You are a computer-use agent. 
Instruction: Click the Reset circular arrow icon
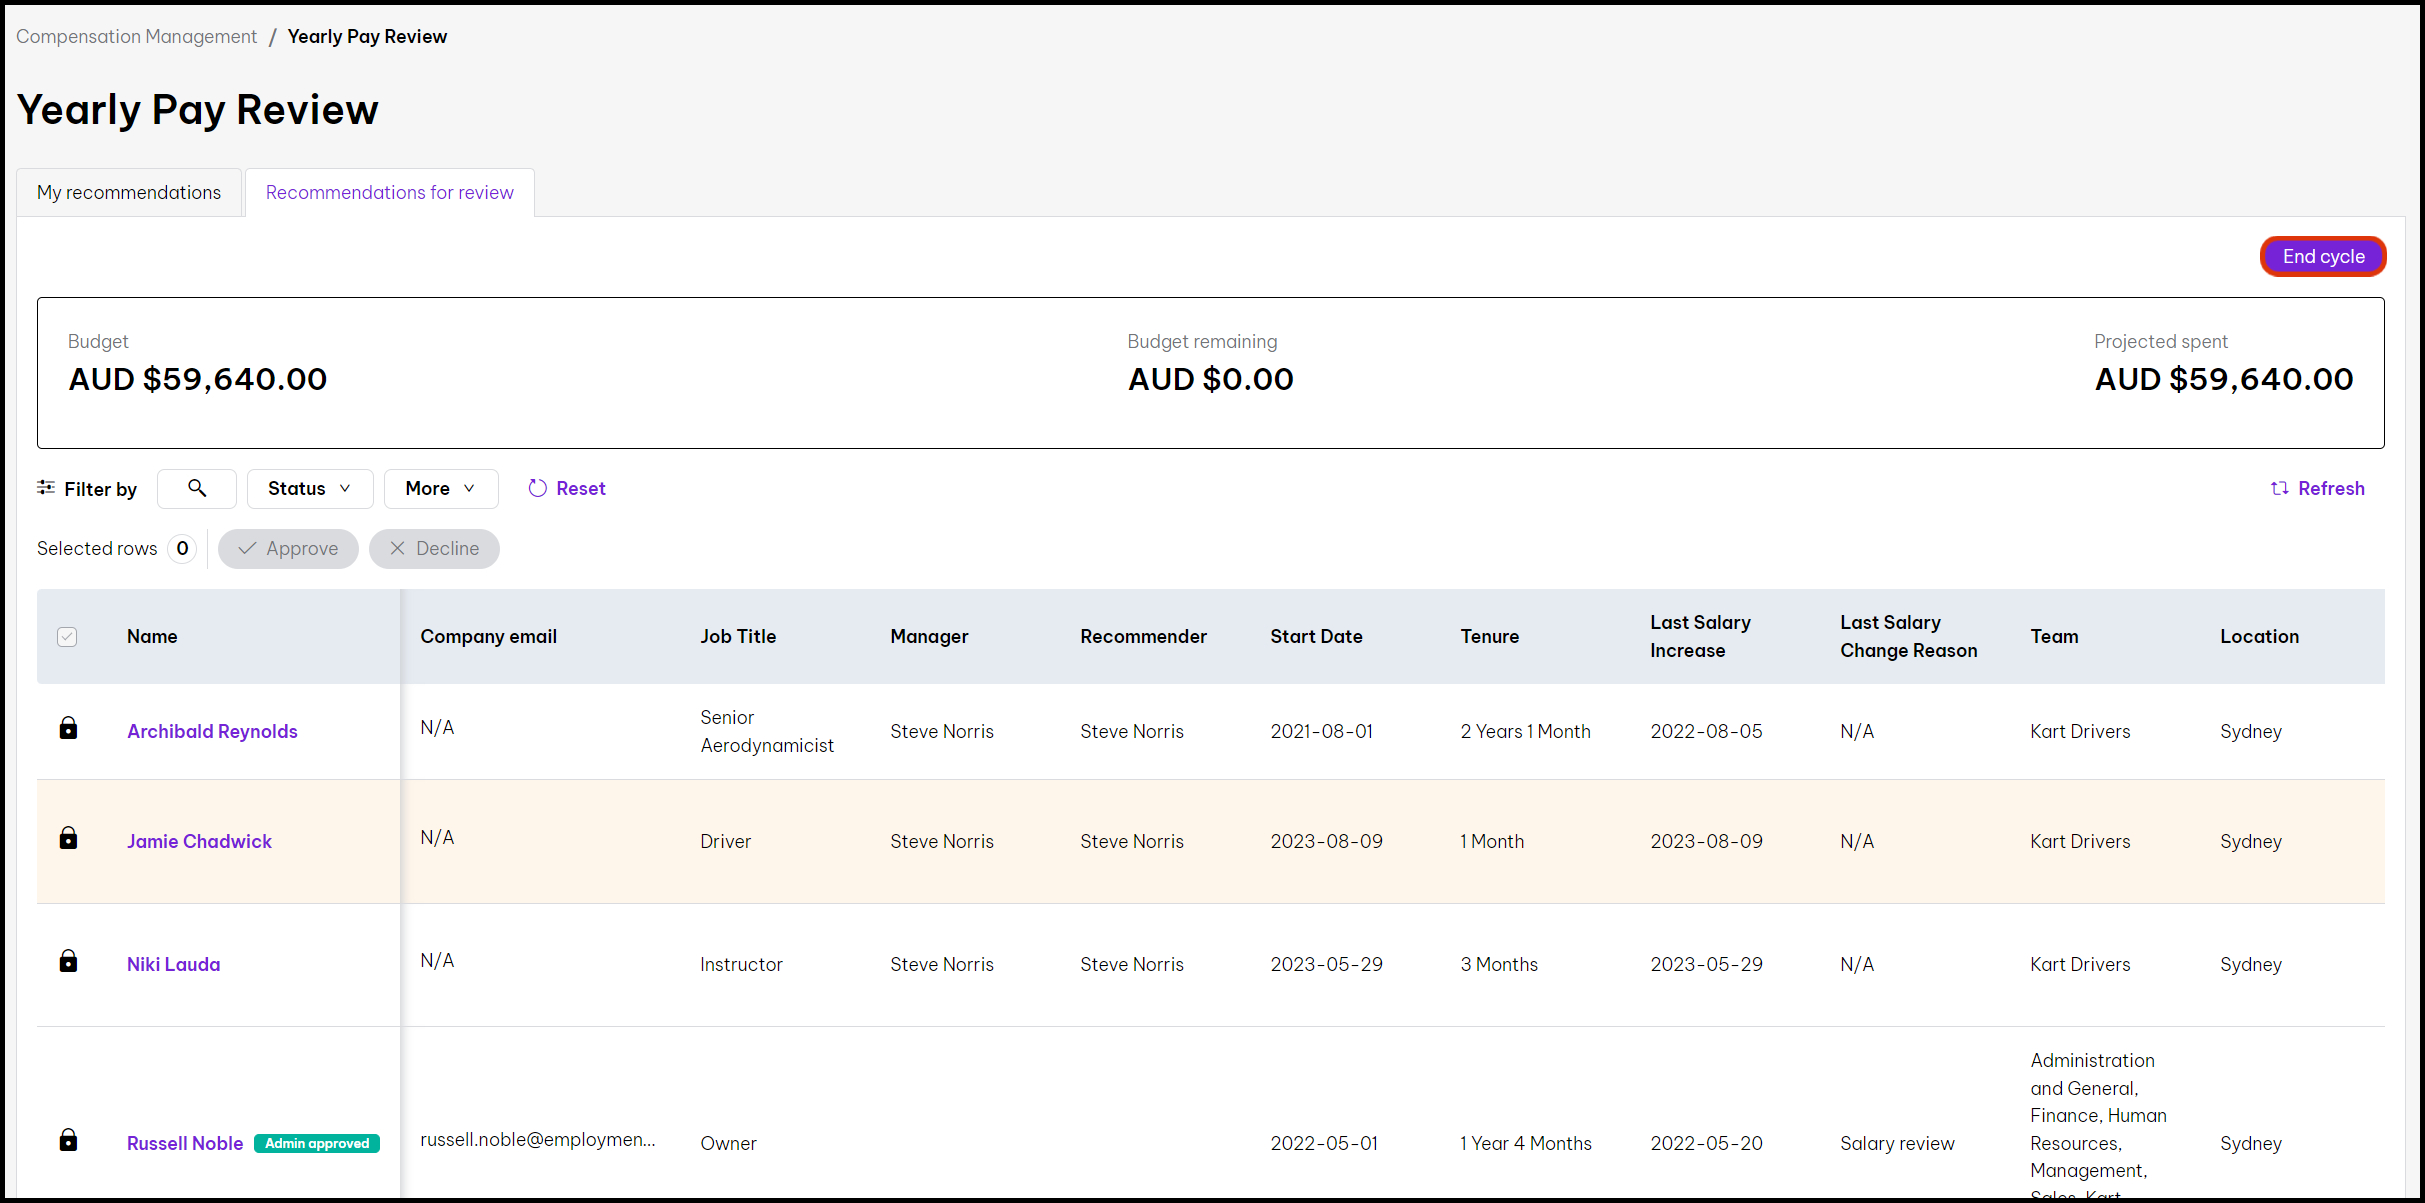[x=538, y=488]
